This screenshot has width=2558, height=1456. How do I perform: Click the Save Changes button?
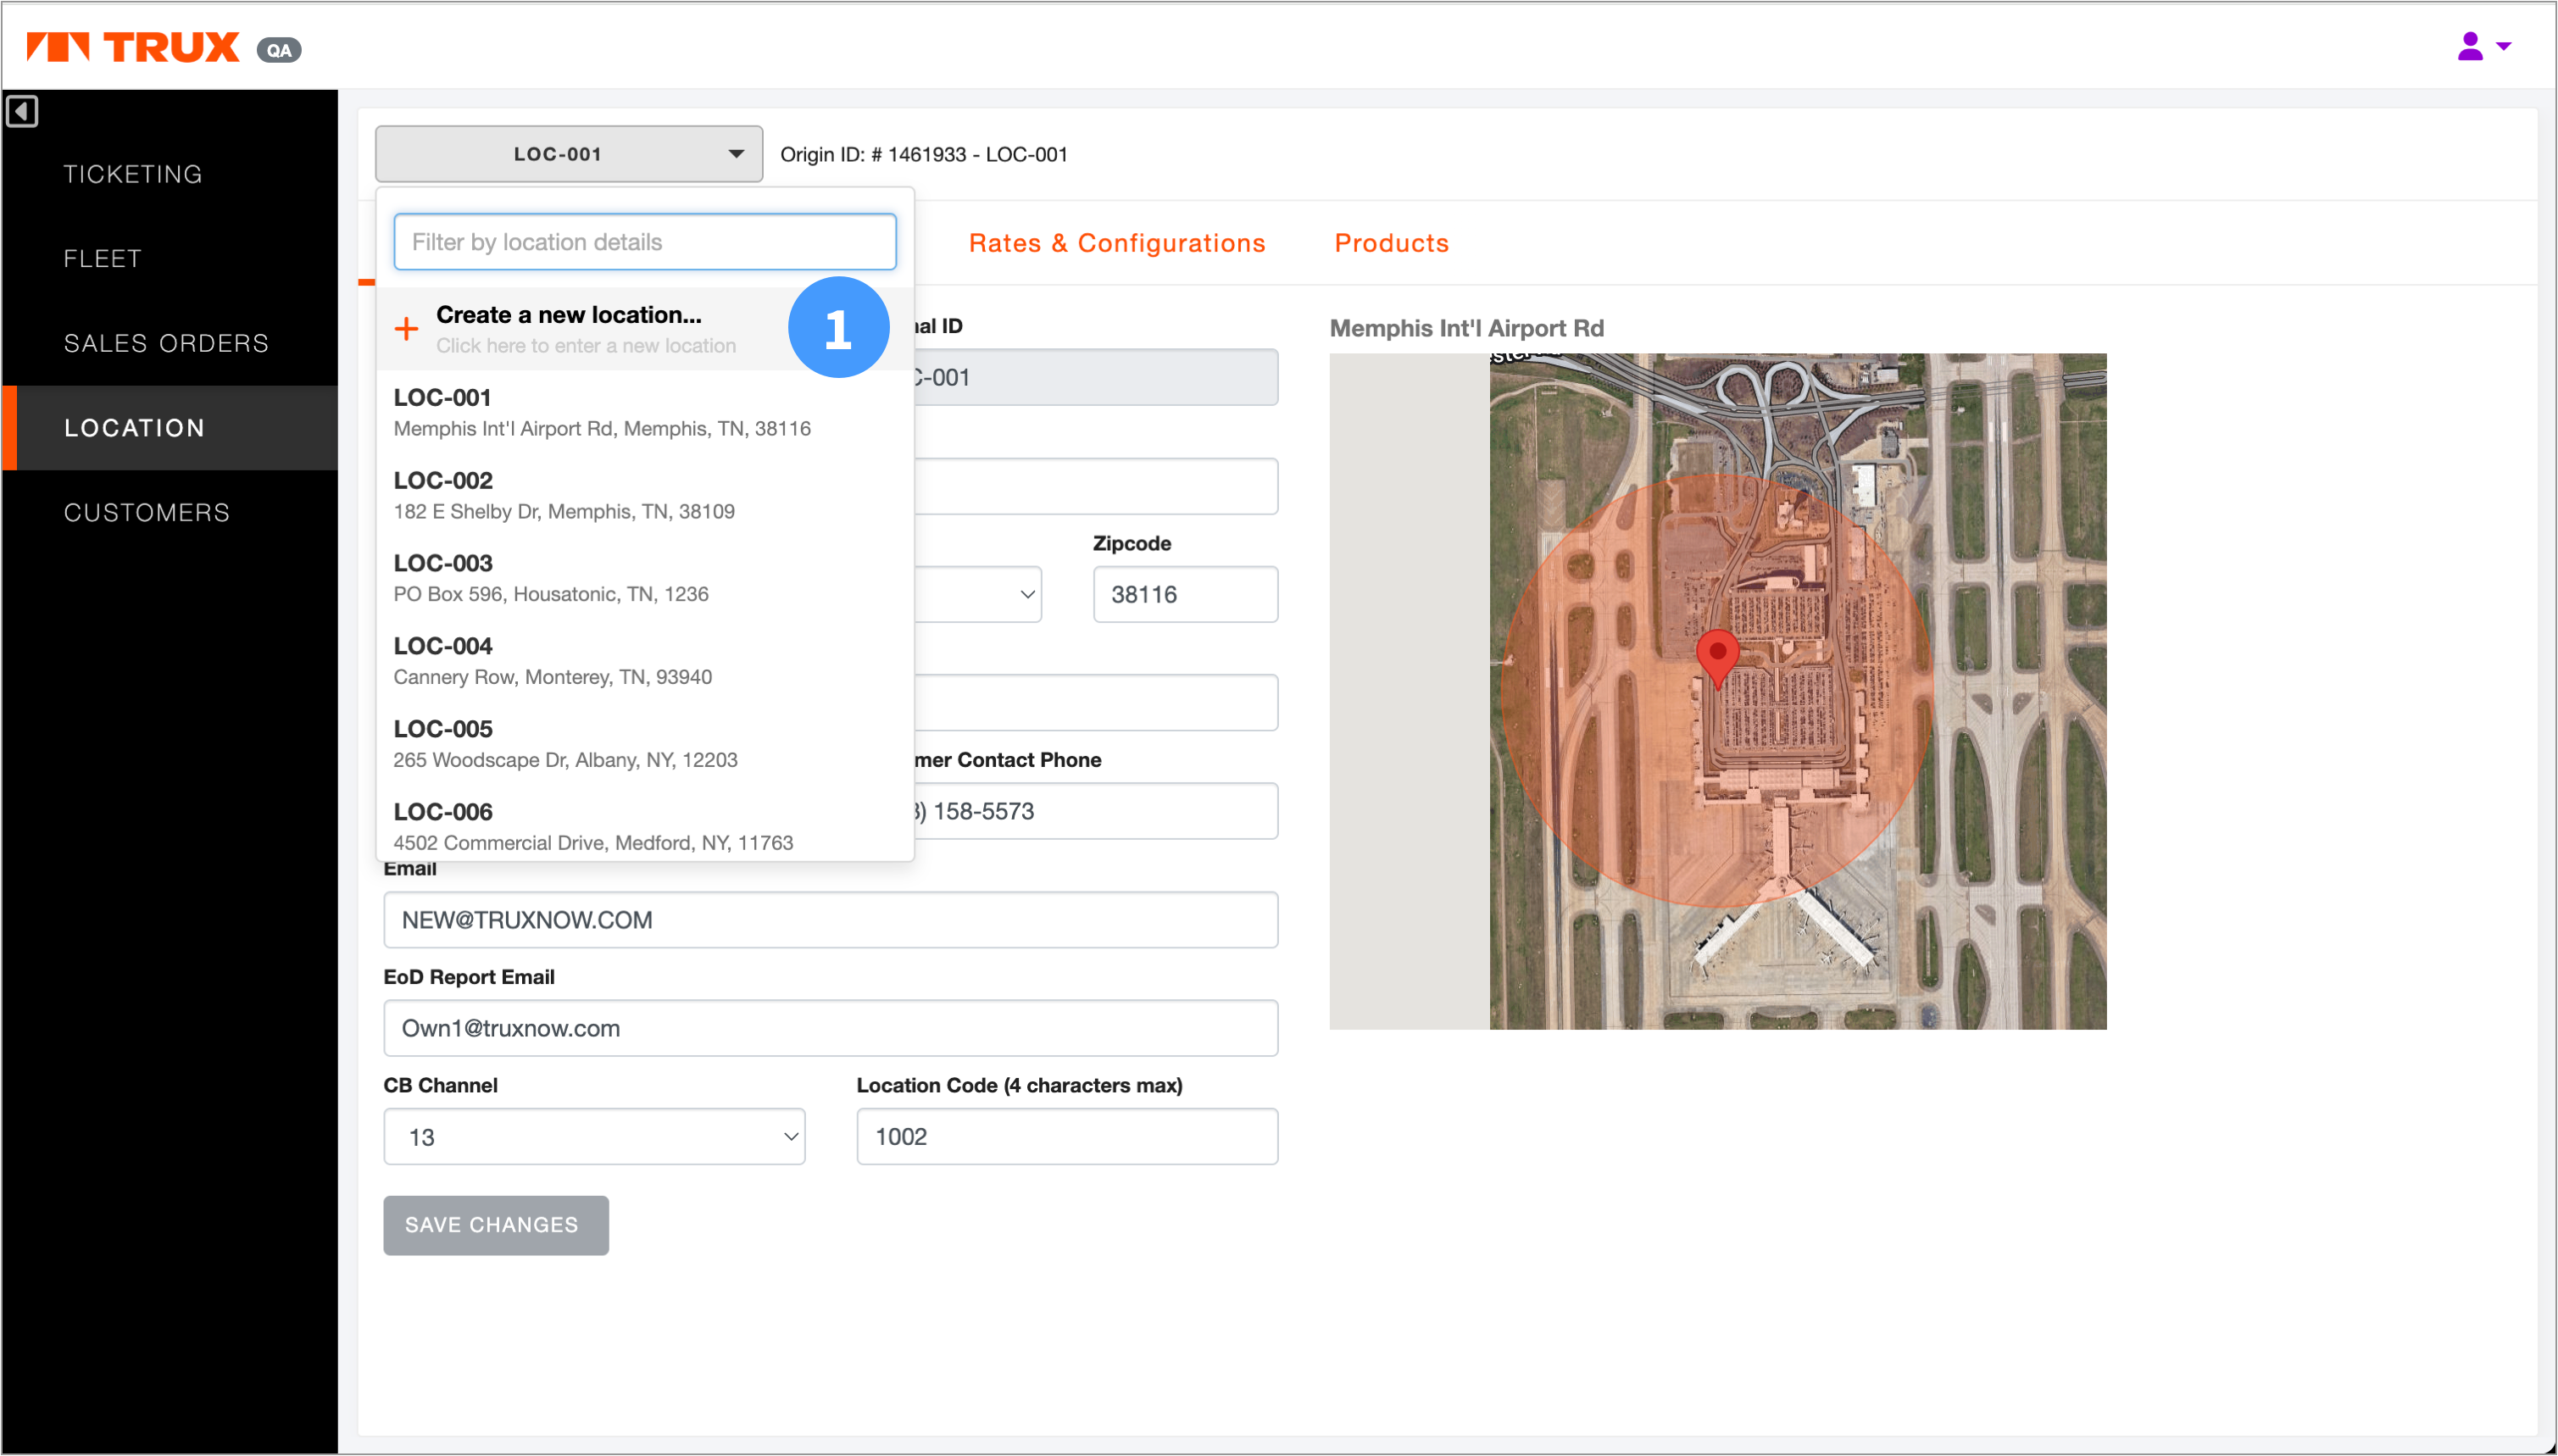pyautogui.click(x=496, y=1225)
